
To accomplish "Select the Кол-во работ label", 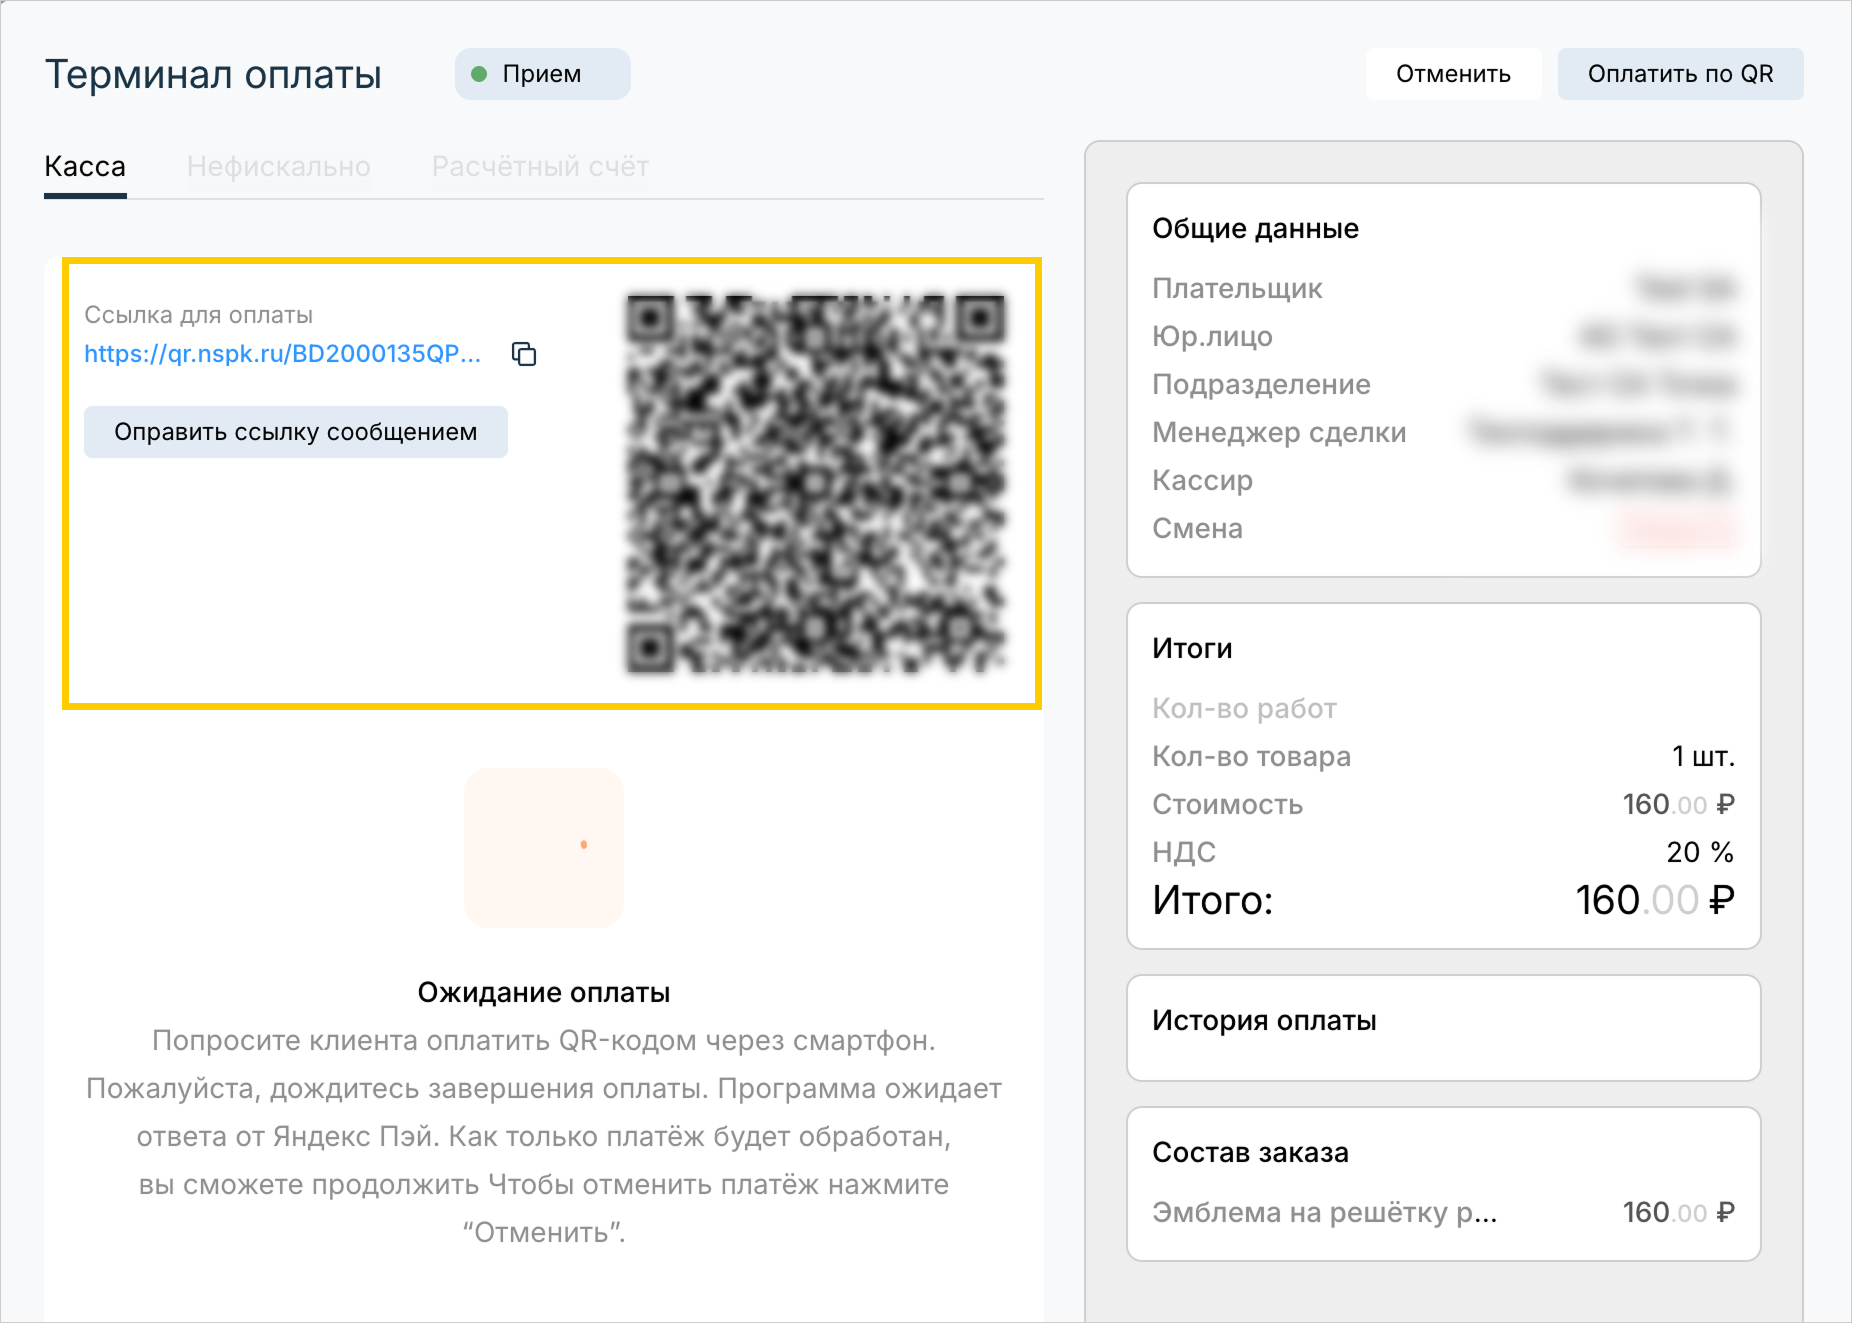I will pos(1244,709).
